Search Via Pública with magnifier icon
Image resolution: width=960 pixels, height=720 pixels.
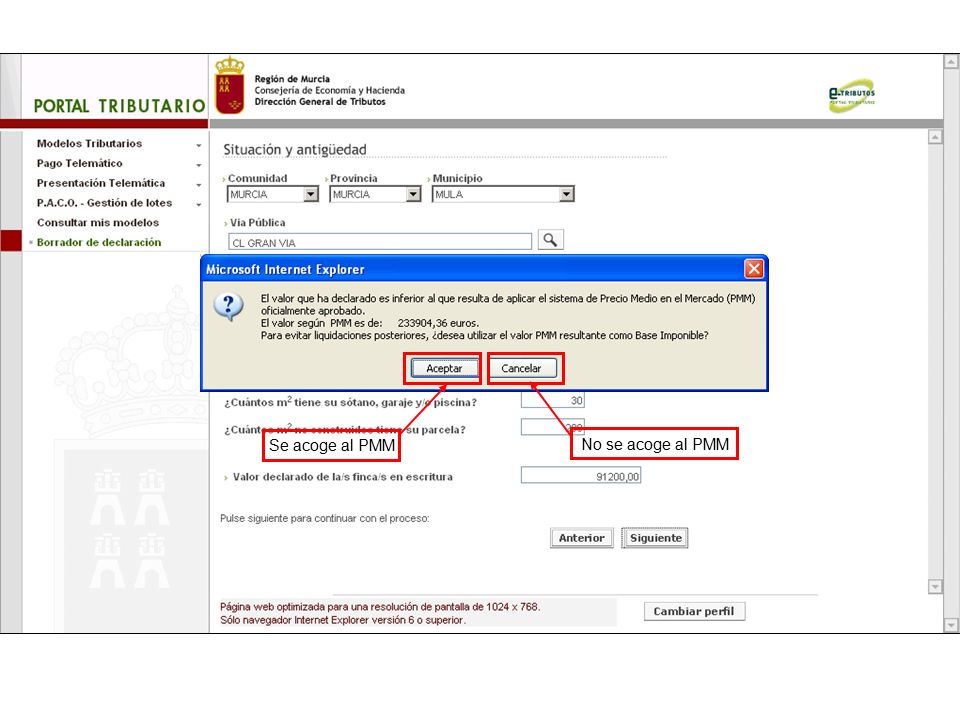(550, 240)
